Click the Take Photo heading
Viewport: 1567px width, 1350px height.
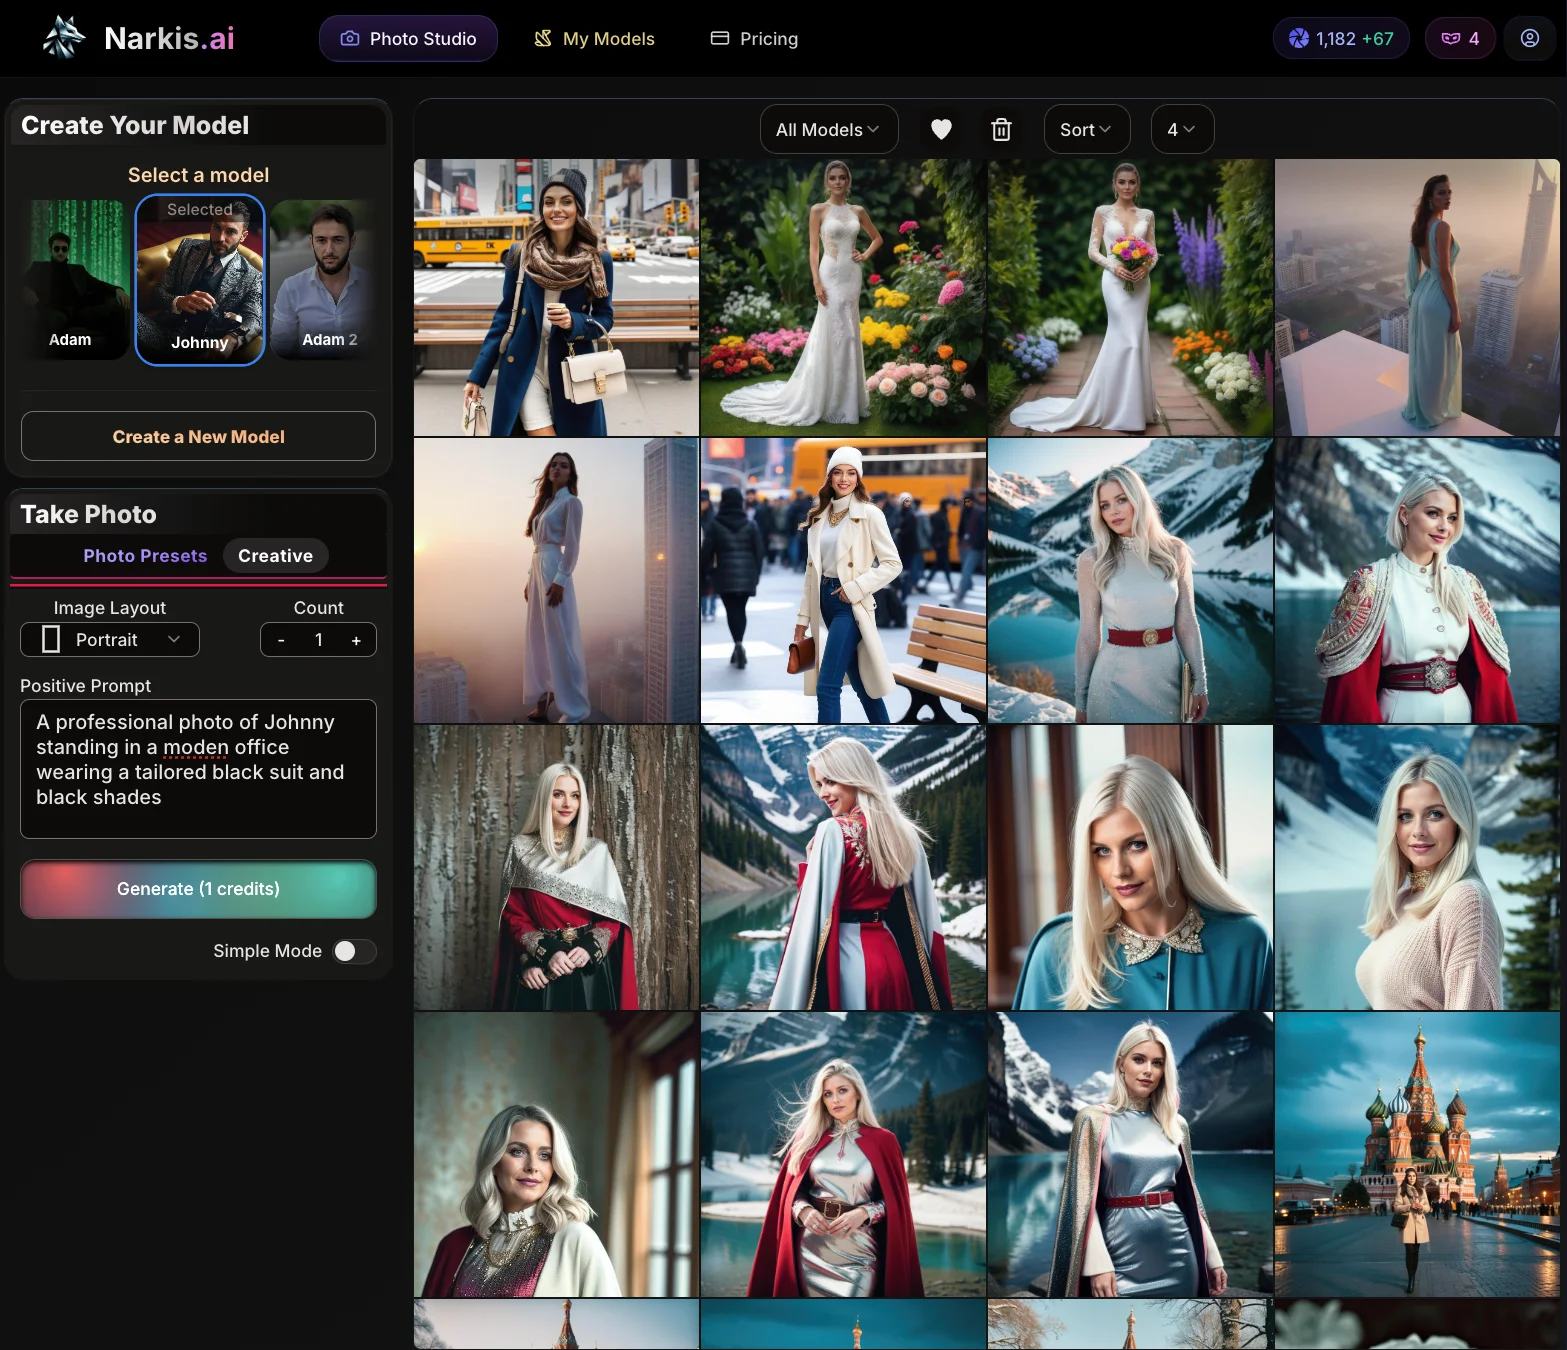click(x=89, y=514)
